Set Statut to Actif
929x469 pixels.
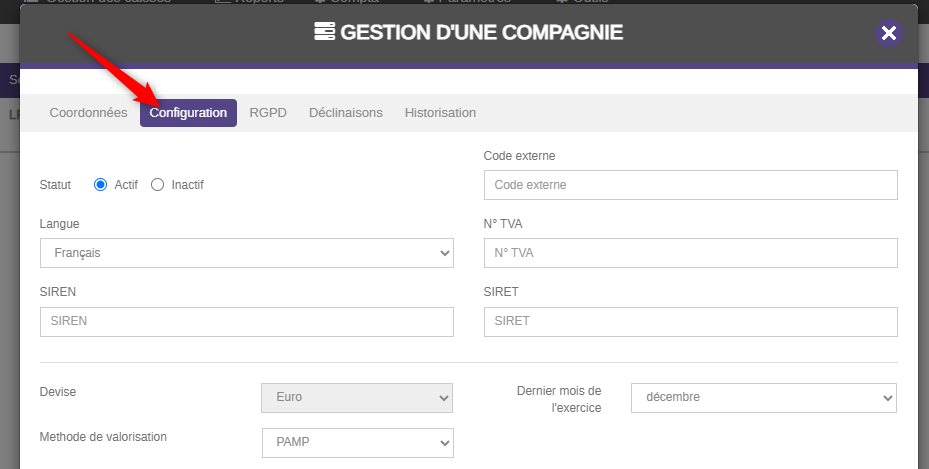click(x=100, y=185)
